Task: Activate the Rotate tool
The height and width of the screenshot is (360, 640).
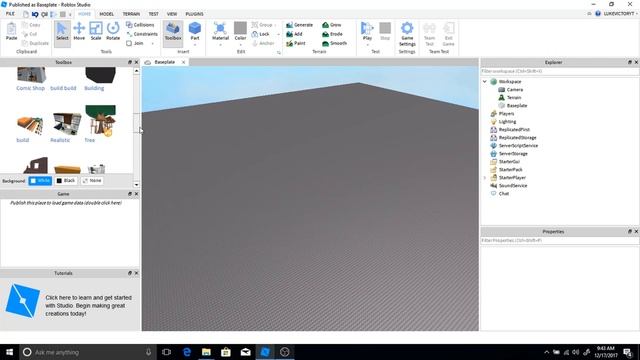Action: pyautogui.click(x=113, y=31)
